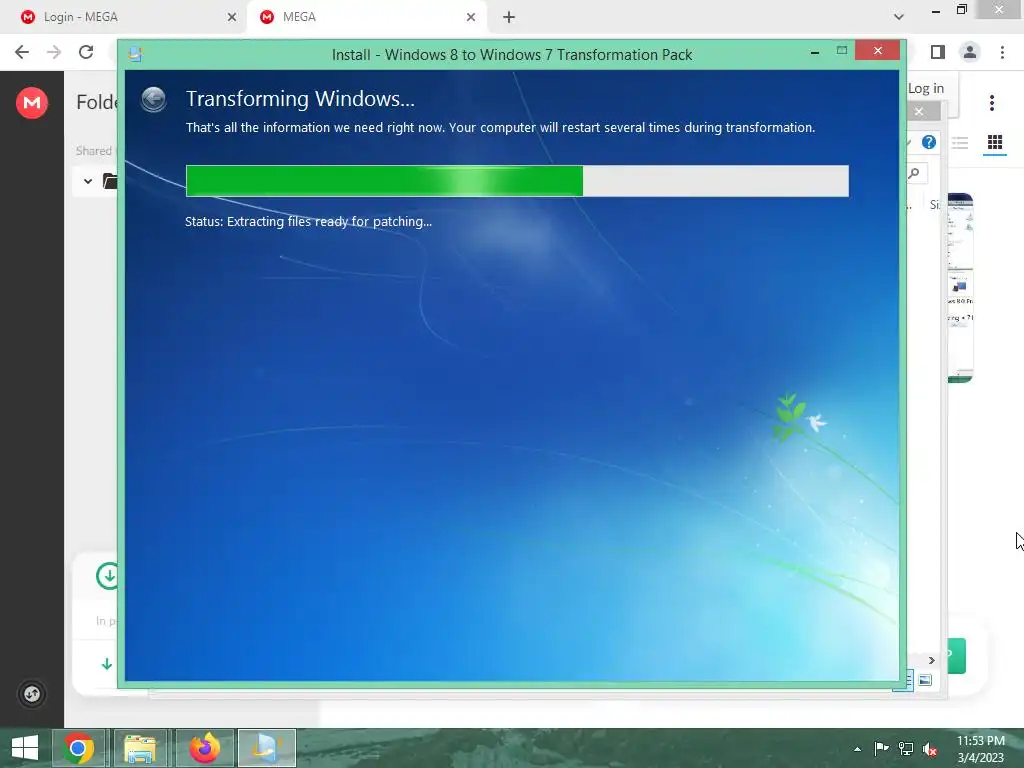This screenshot has width=1024, height=768.
Task: Switch to the MEGA browser tab
Action: click(366, 17)
